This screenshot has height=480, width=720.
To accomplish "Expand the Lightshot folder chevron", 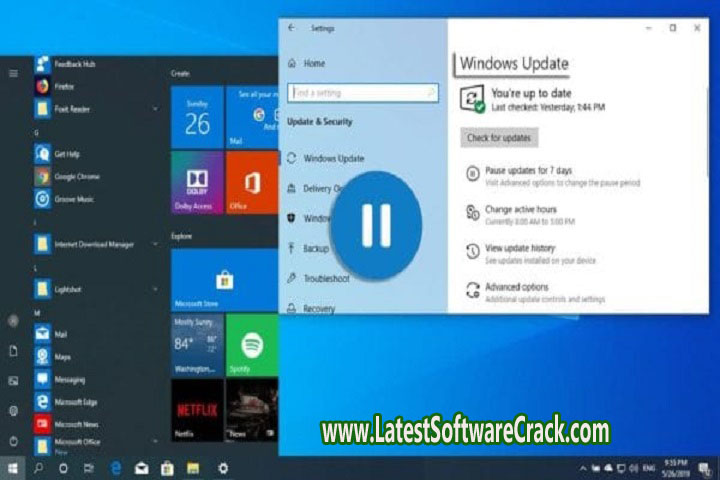I will tap(156, 287).
